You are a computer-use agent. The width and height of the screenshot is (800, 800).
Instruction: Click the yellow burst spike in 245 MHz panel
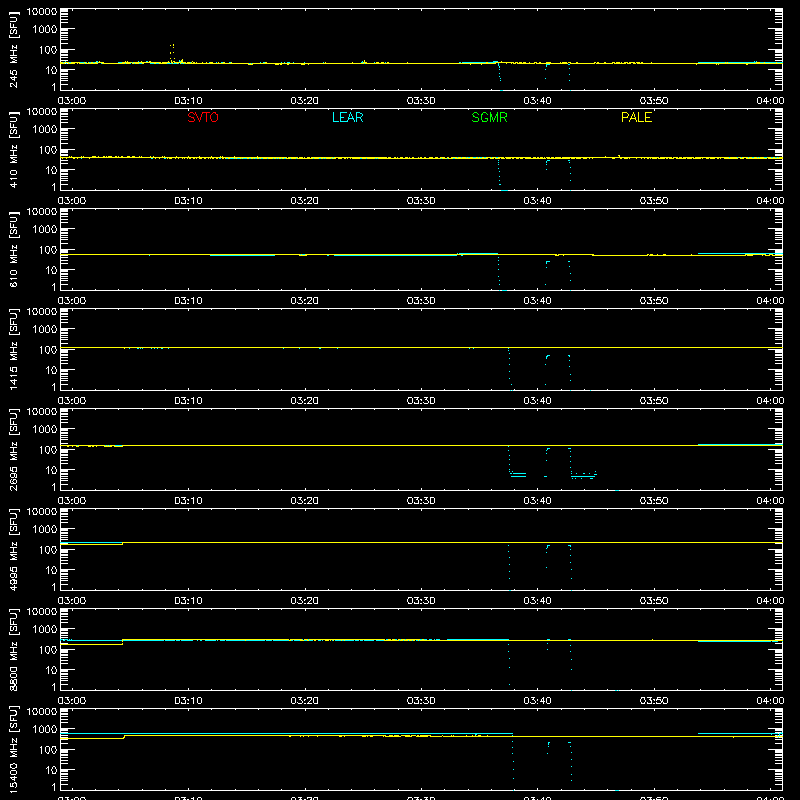pos(172,53)
